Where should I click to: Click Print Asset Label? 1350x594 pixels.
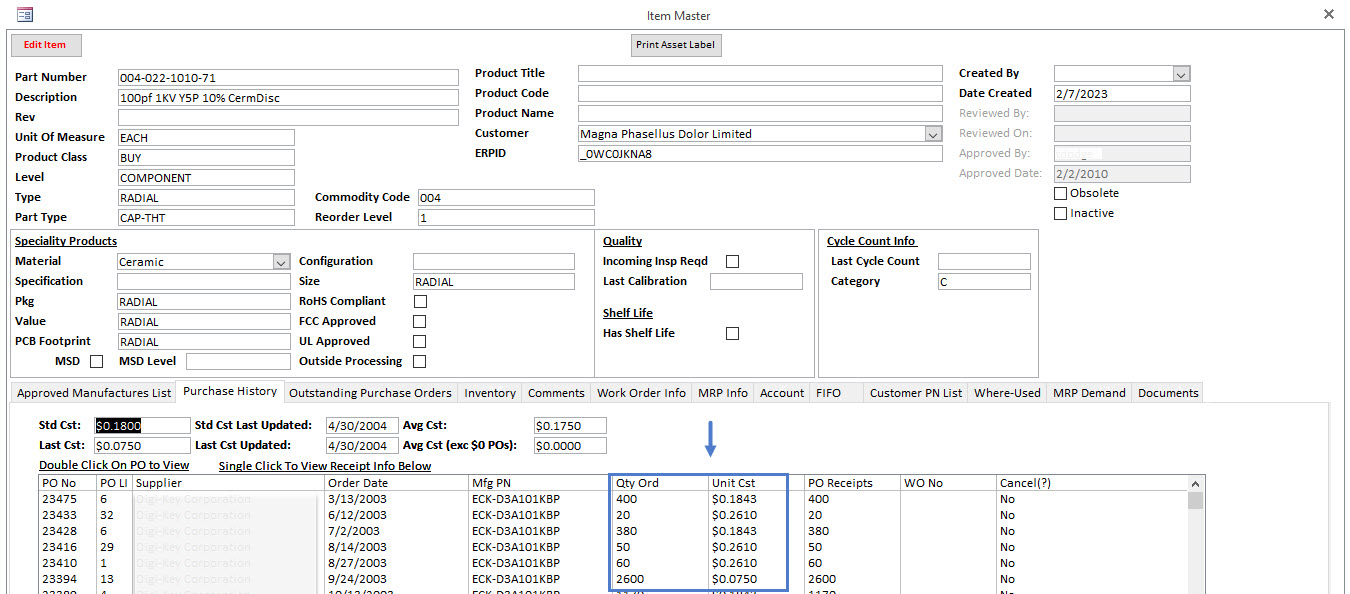[676, 44]
